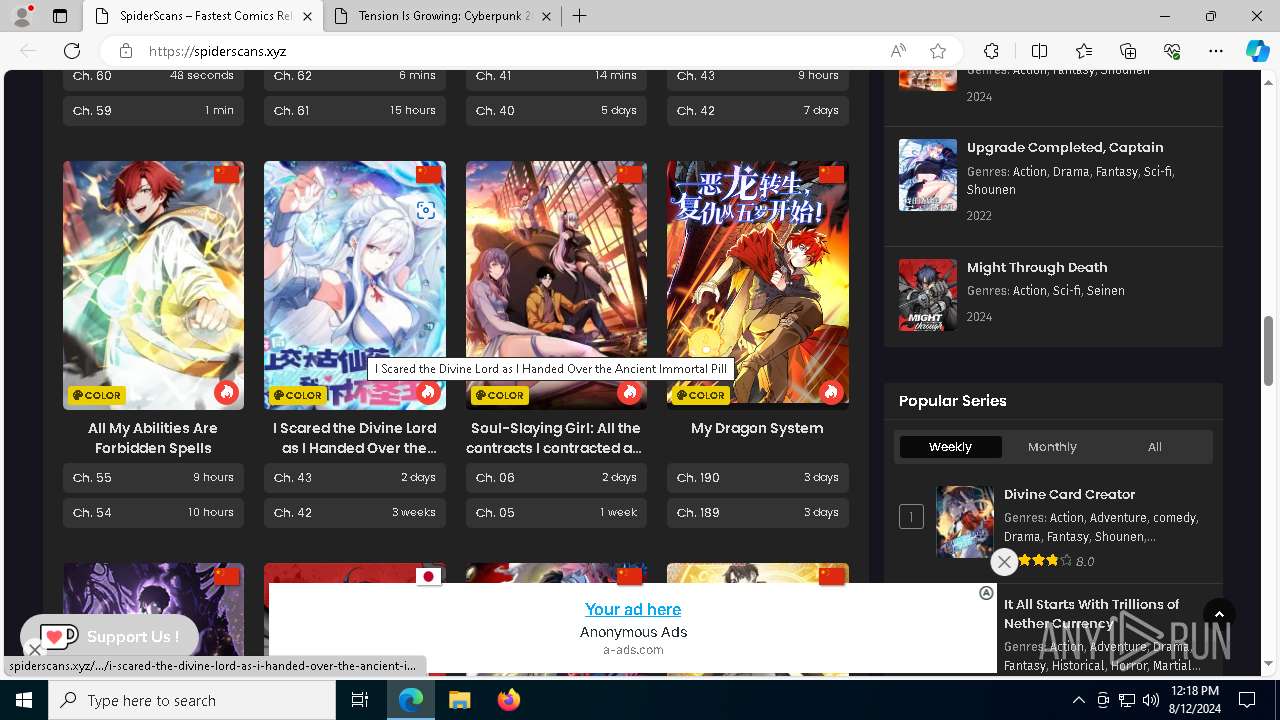Open Ch. 43 posted 2 days ago

[x=355, y=478]
